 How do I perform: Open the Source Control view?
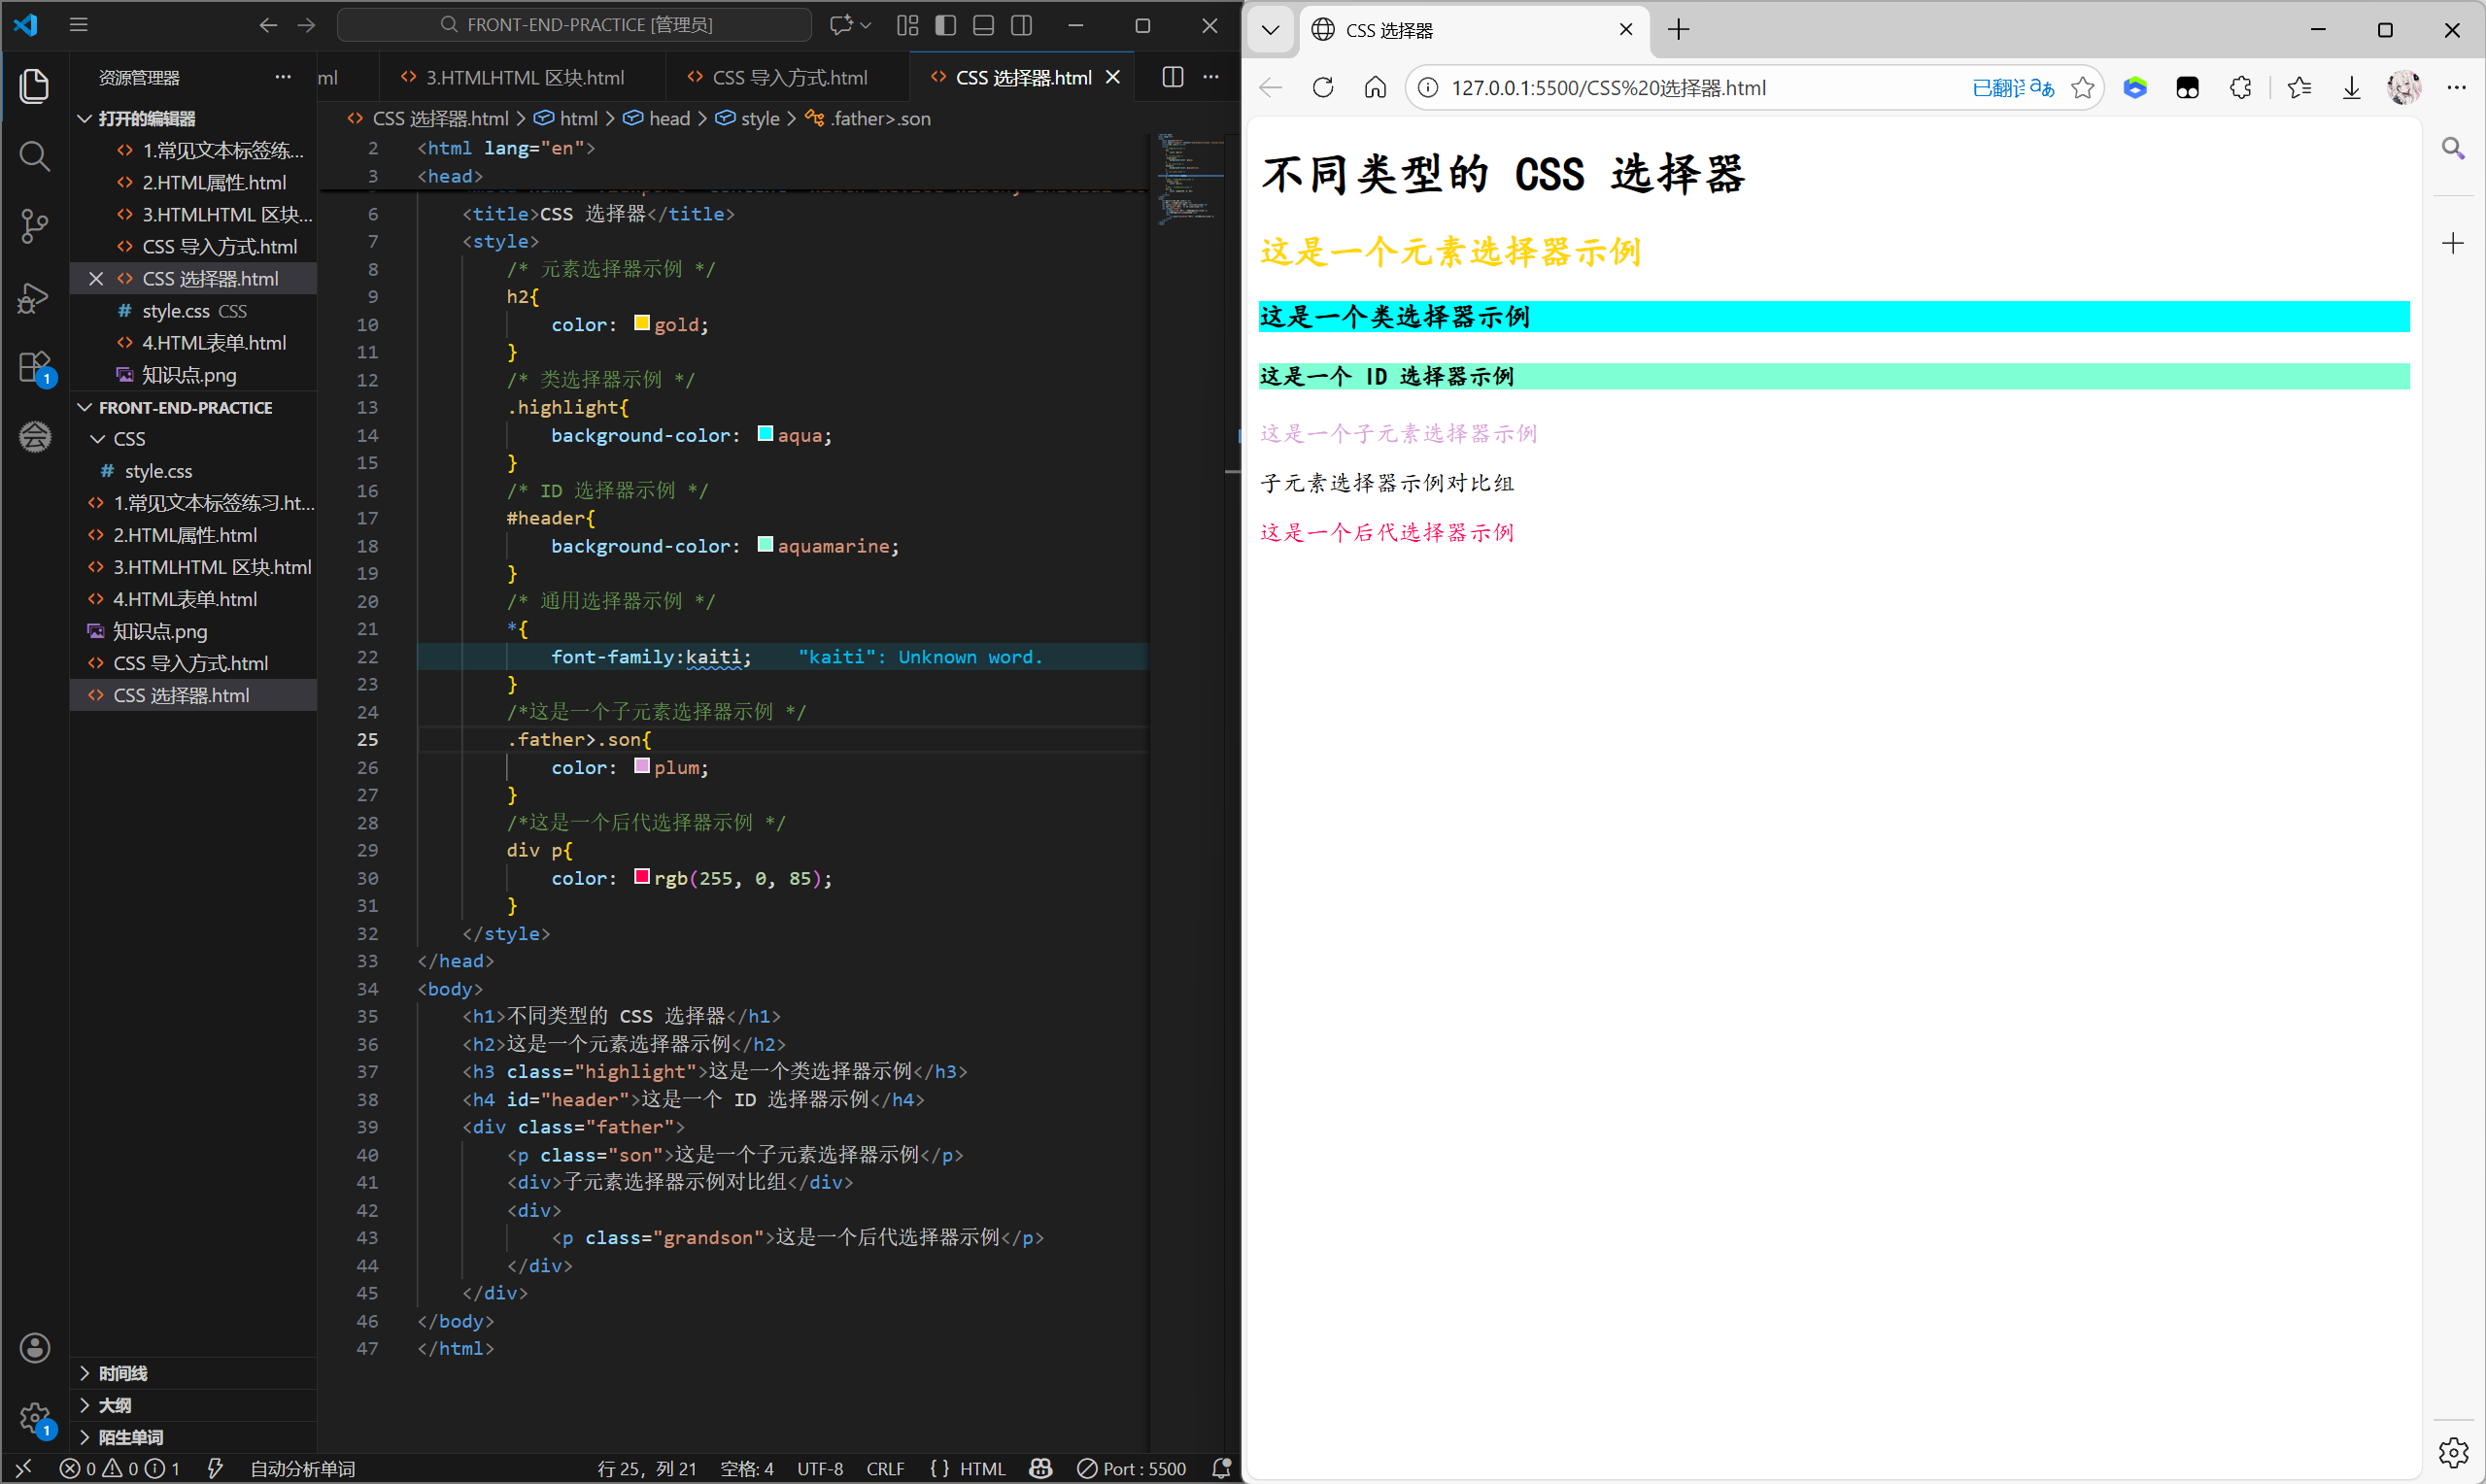tap(34, 226)
